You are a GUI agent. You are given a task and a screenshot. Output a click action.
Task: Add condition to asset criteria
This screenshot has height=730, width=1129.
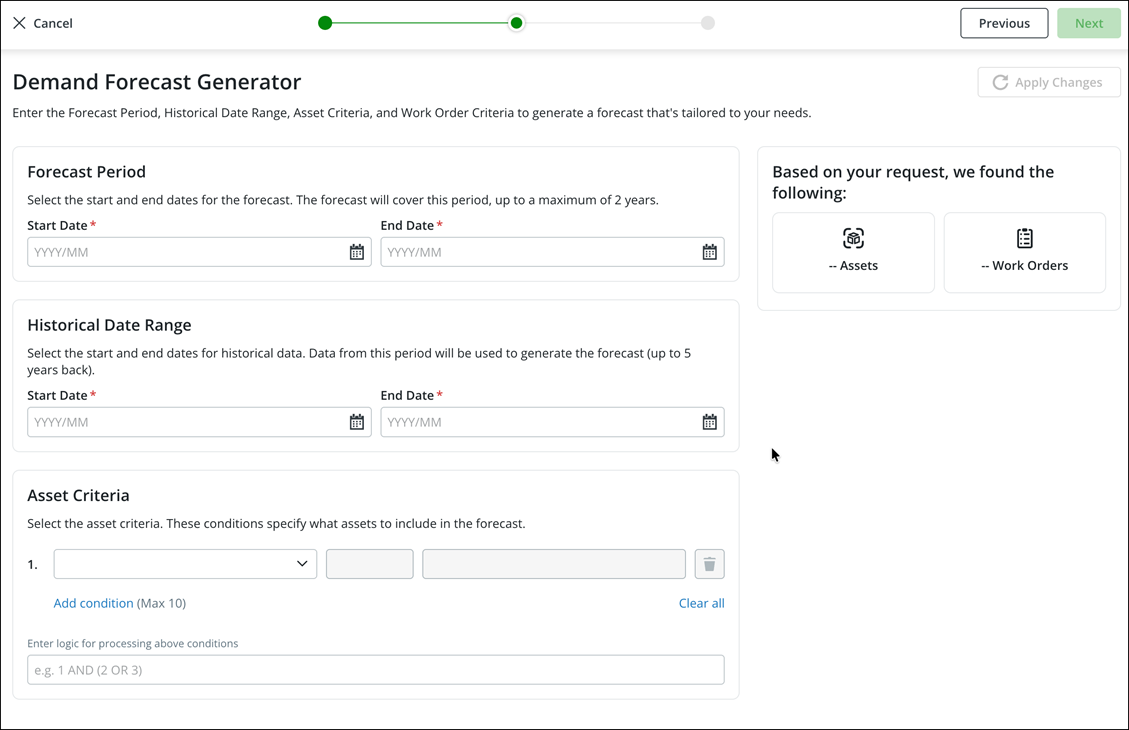coord(94,603)
